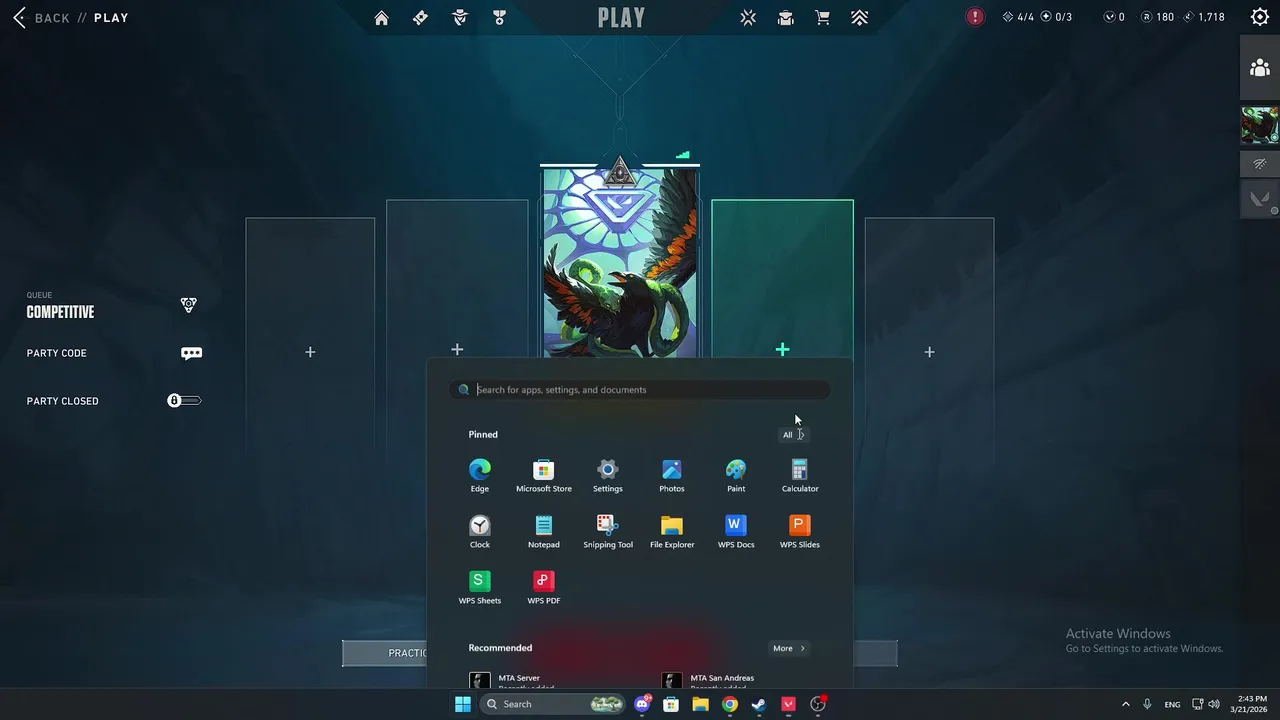Click the 1,718 credits balance

1204,17
